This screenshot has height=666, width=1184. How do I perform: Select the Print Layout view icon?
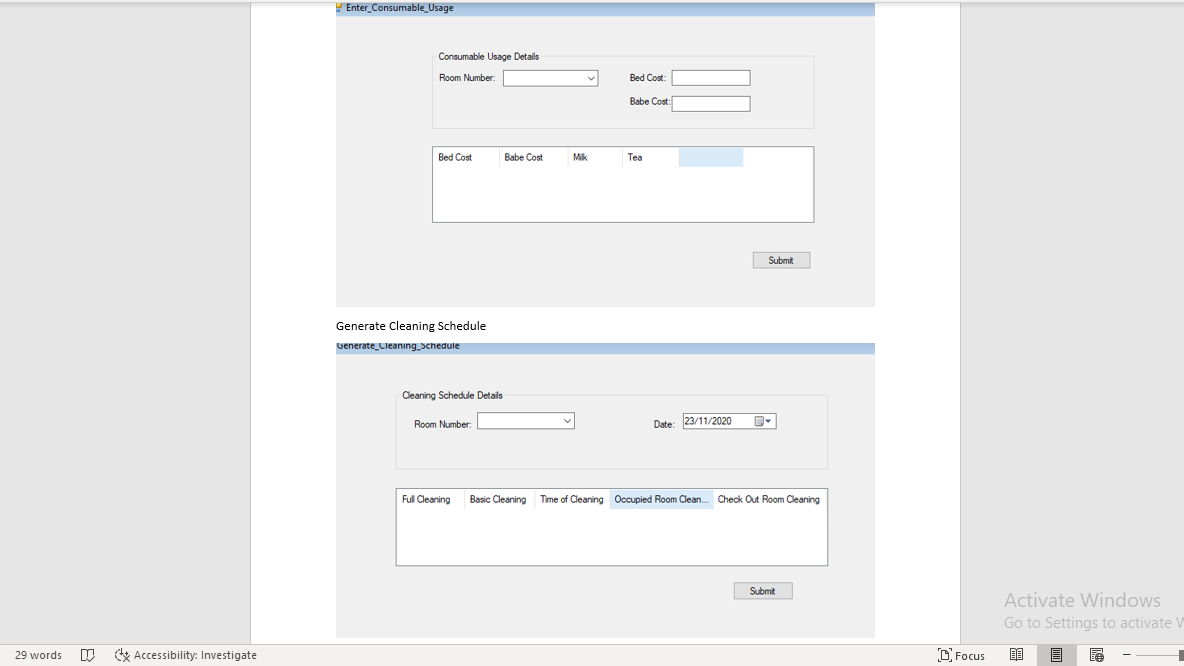point(1056,655)
